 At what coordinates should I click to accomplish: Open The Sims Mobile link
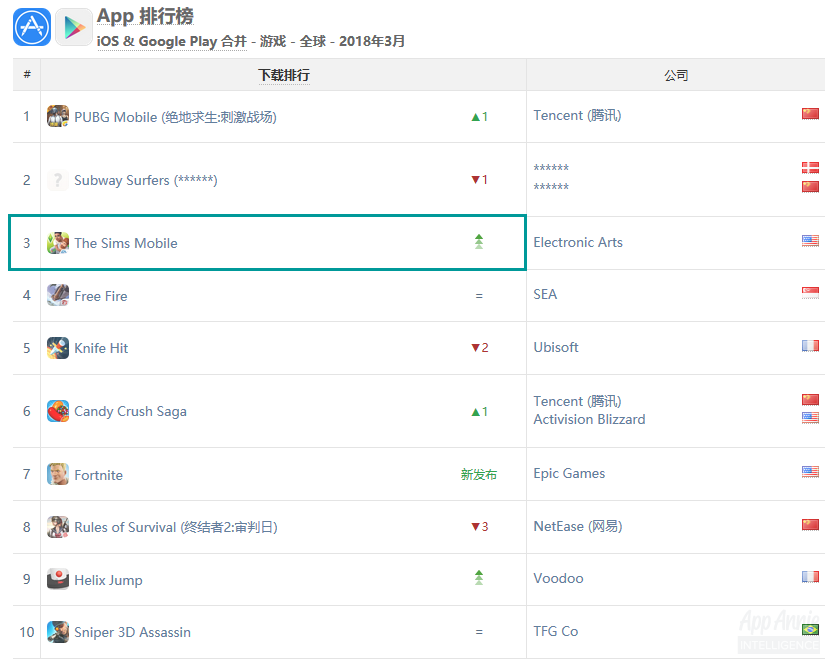point(126,243)
